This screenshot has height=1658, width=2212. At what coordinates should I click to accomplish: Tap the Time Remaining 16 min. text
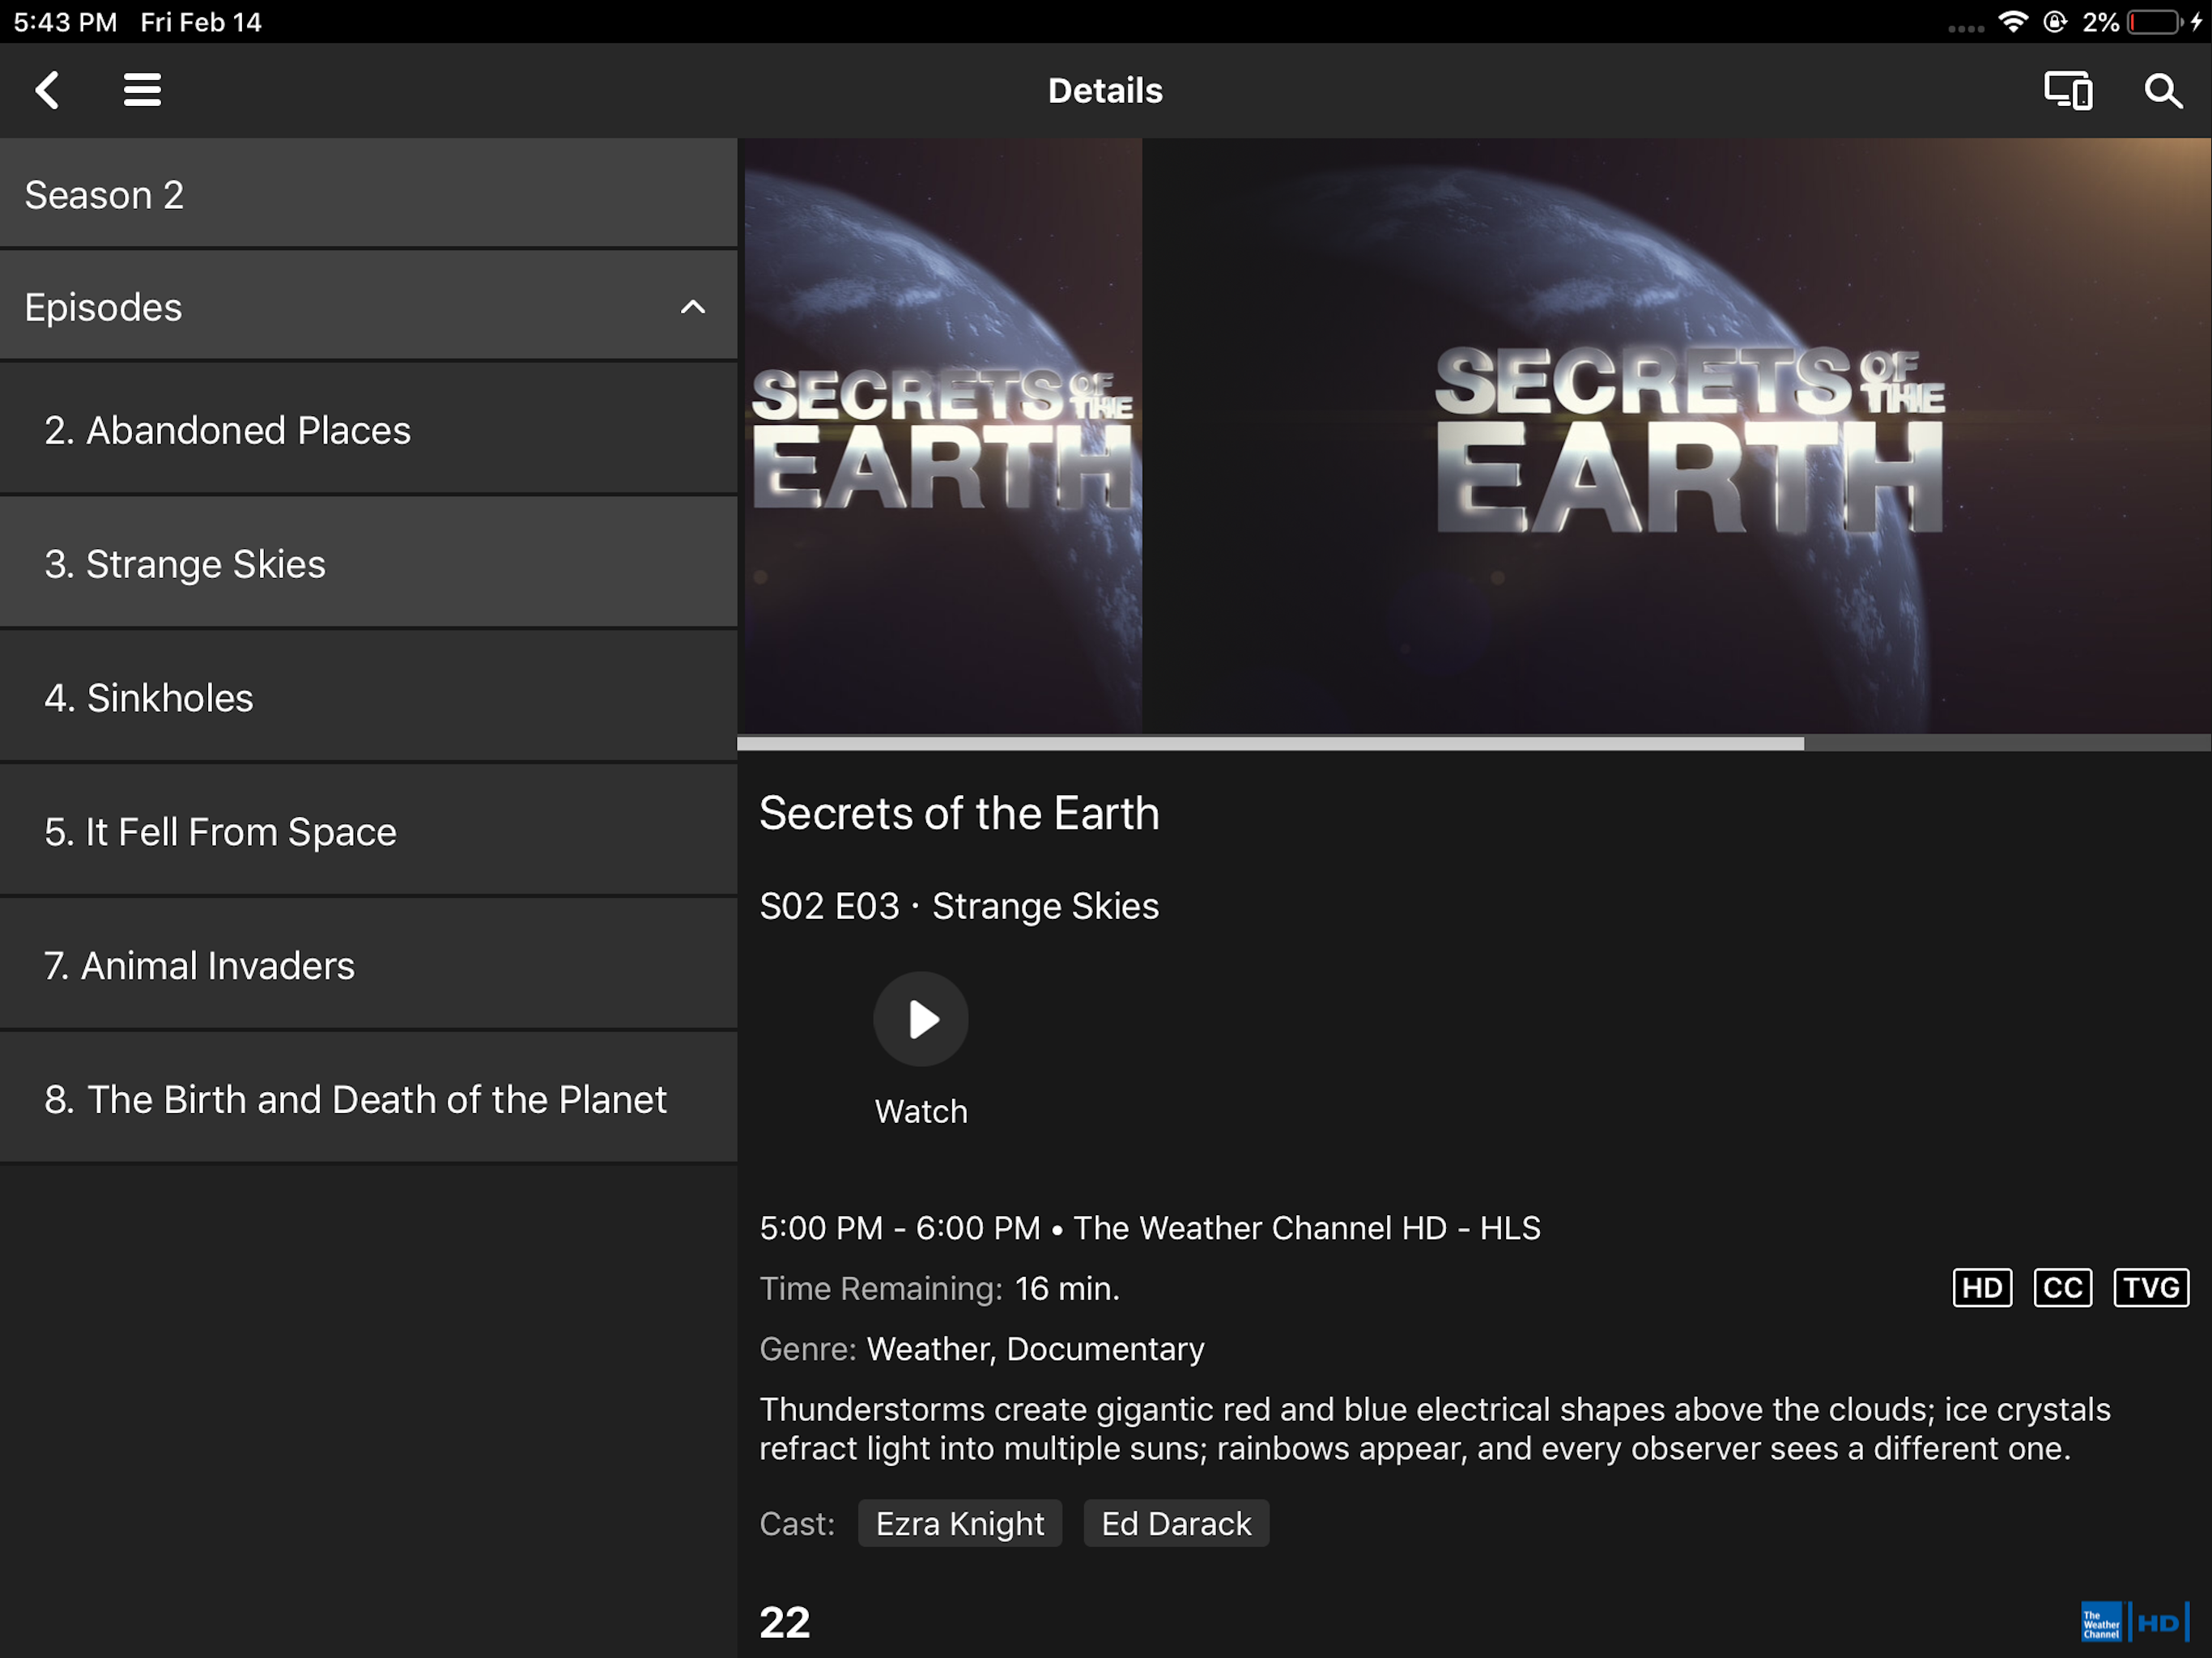pyautogui.click(x=939, y=1288)
